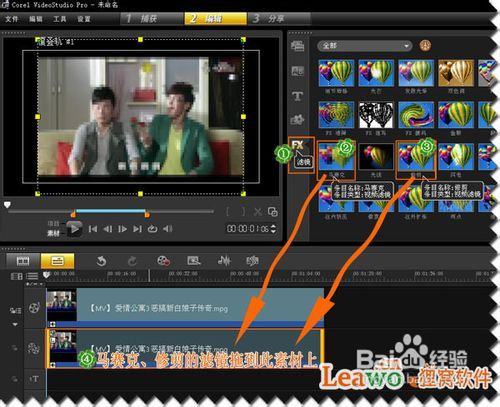This screenshot has width=500, height=407.
Task: Open the 工具 menu
Action: point(60,19)
